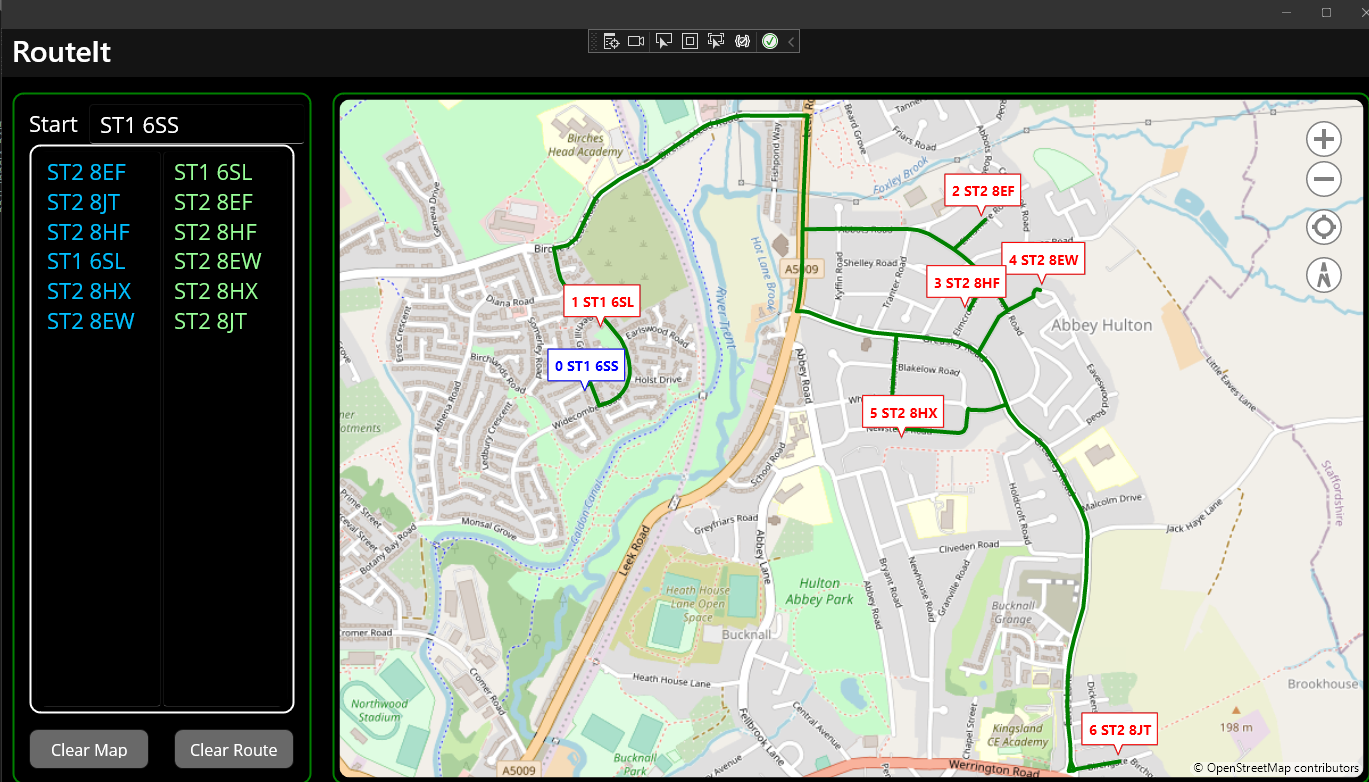Toggle the square outline adorner icon
The height and width of the screenshot is (782, 1369).
tap(689, 41)
